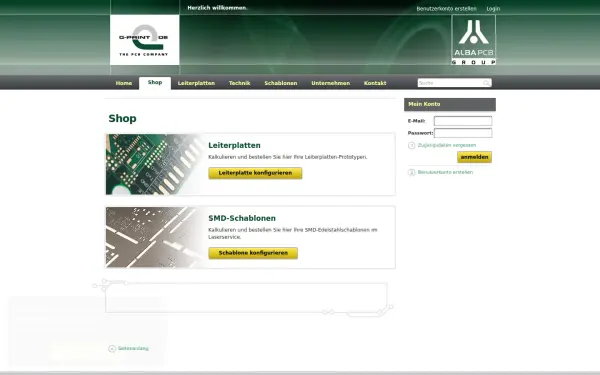Open the Zugangsdaten vergessen link
The height and width of the screenshot is (375, 600).
click(x=447, y=145)
